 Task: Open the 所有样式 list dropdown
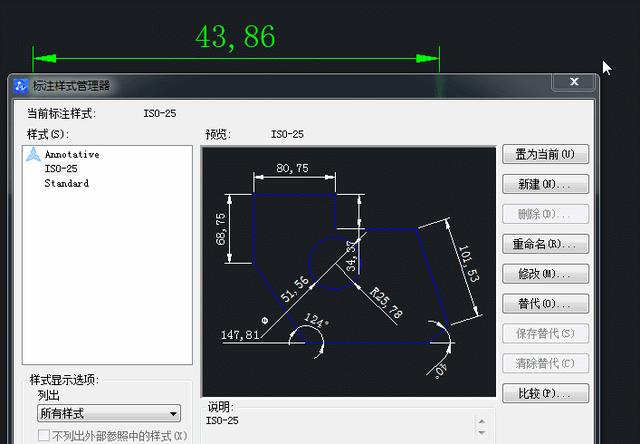click(109, 413)
